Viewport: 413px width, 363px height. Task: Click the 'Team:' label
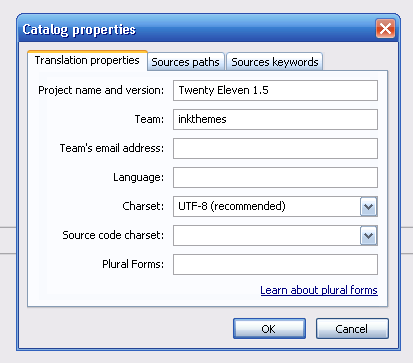point(149,119)
